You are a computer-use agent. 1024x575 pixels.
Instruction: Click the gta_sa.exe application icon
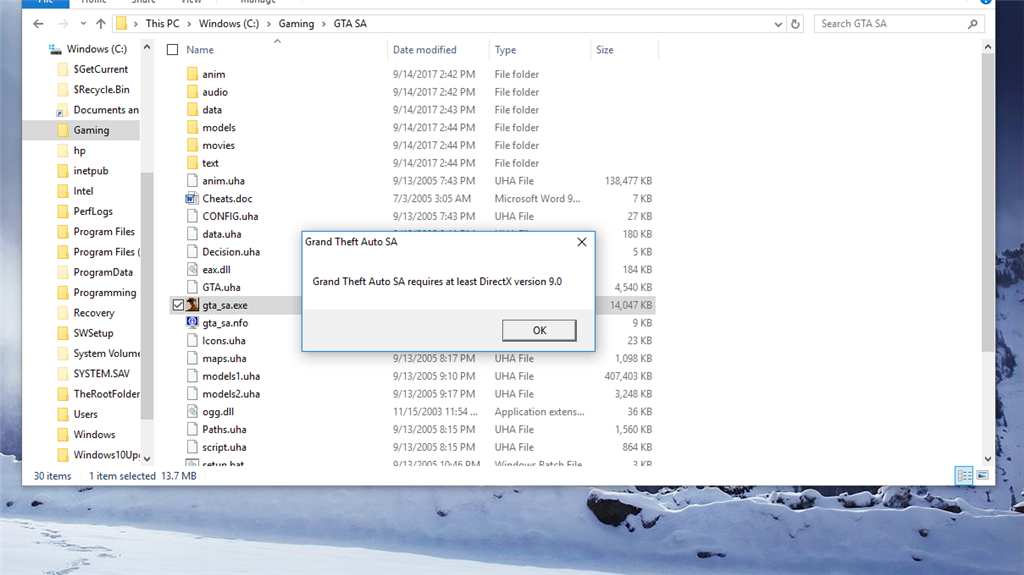pos(192,304)
